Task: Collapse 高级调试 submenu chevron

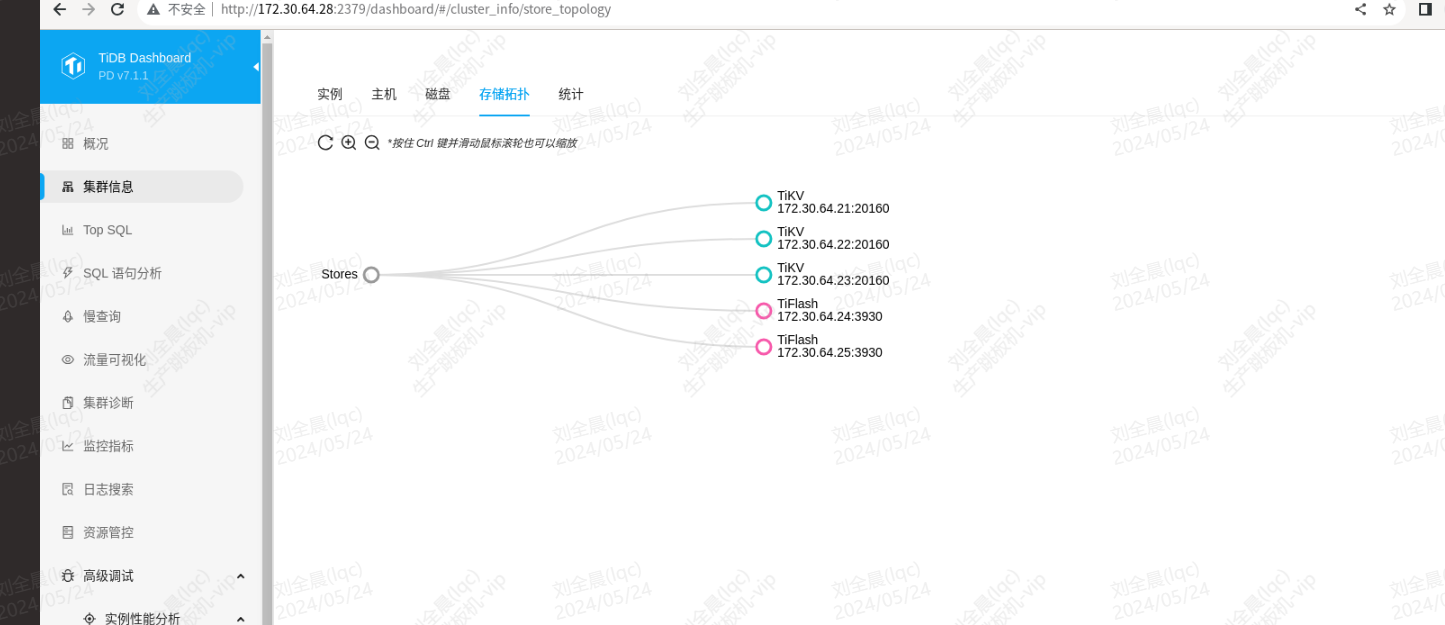Action: pos(241,576)
